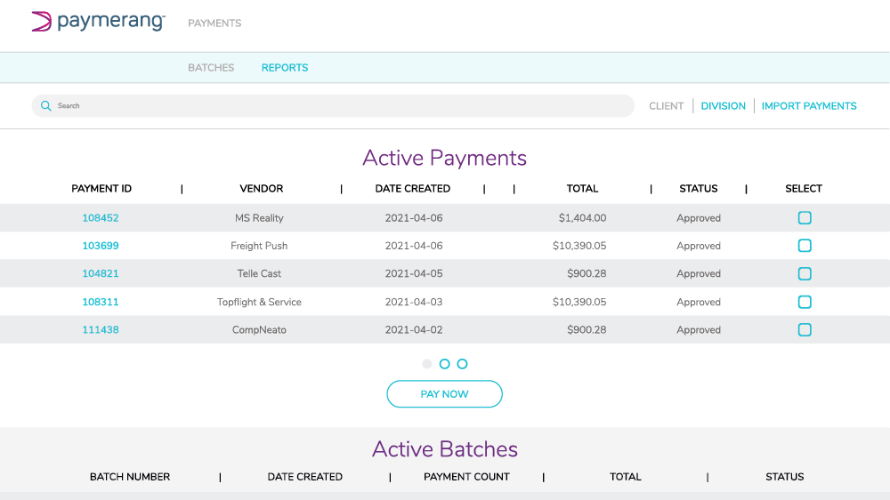
Task: Click the MS Reality vendor cell
Action: point(259,218)
